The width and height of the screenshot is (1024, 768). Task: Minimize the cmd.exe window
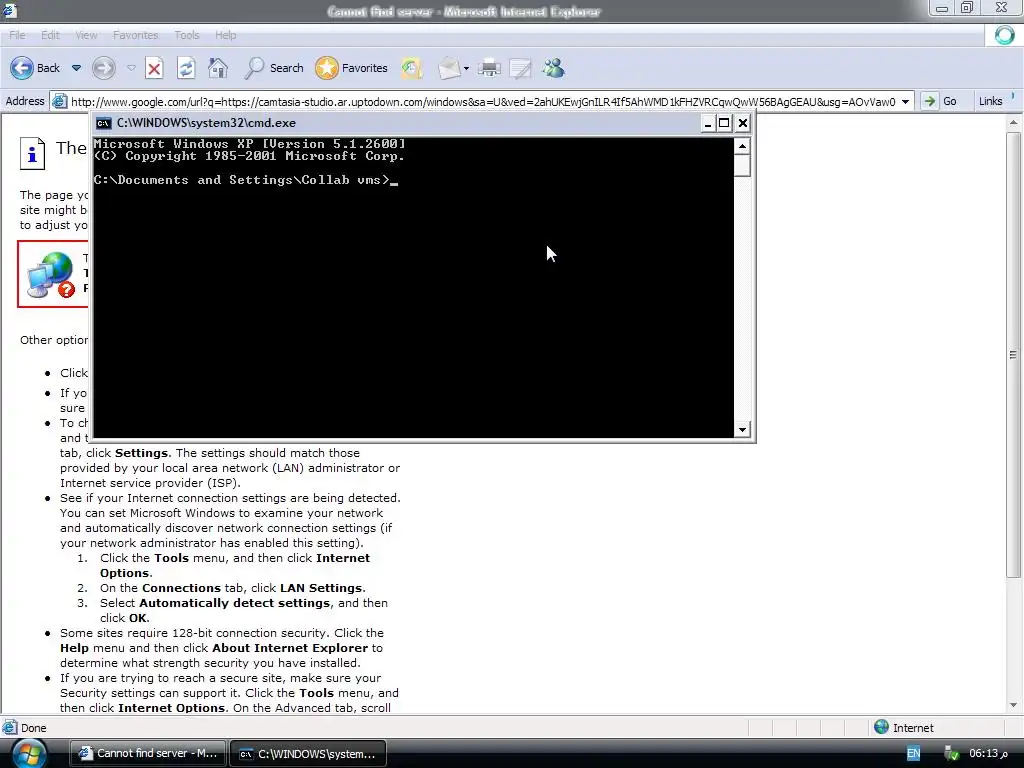[x=707, y=123]
